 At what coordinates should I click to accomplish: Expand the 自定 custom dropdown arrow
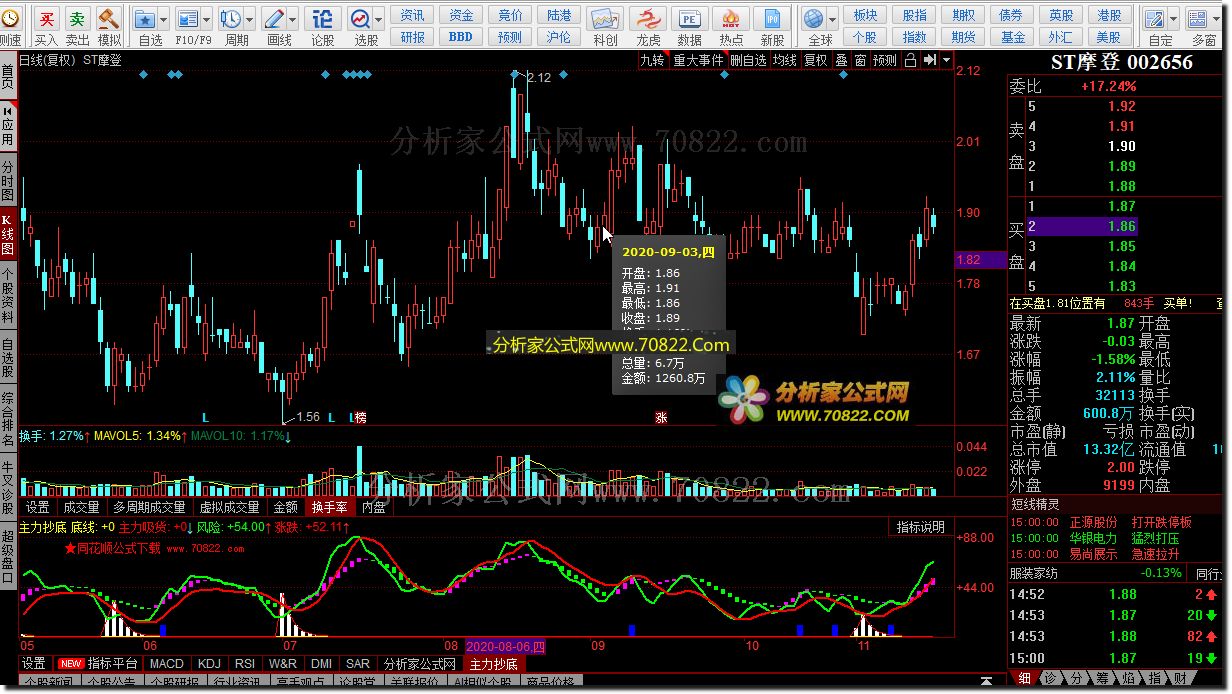tap(1173, 19)
